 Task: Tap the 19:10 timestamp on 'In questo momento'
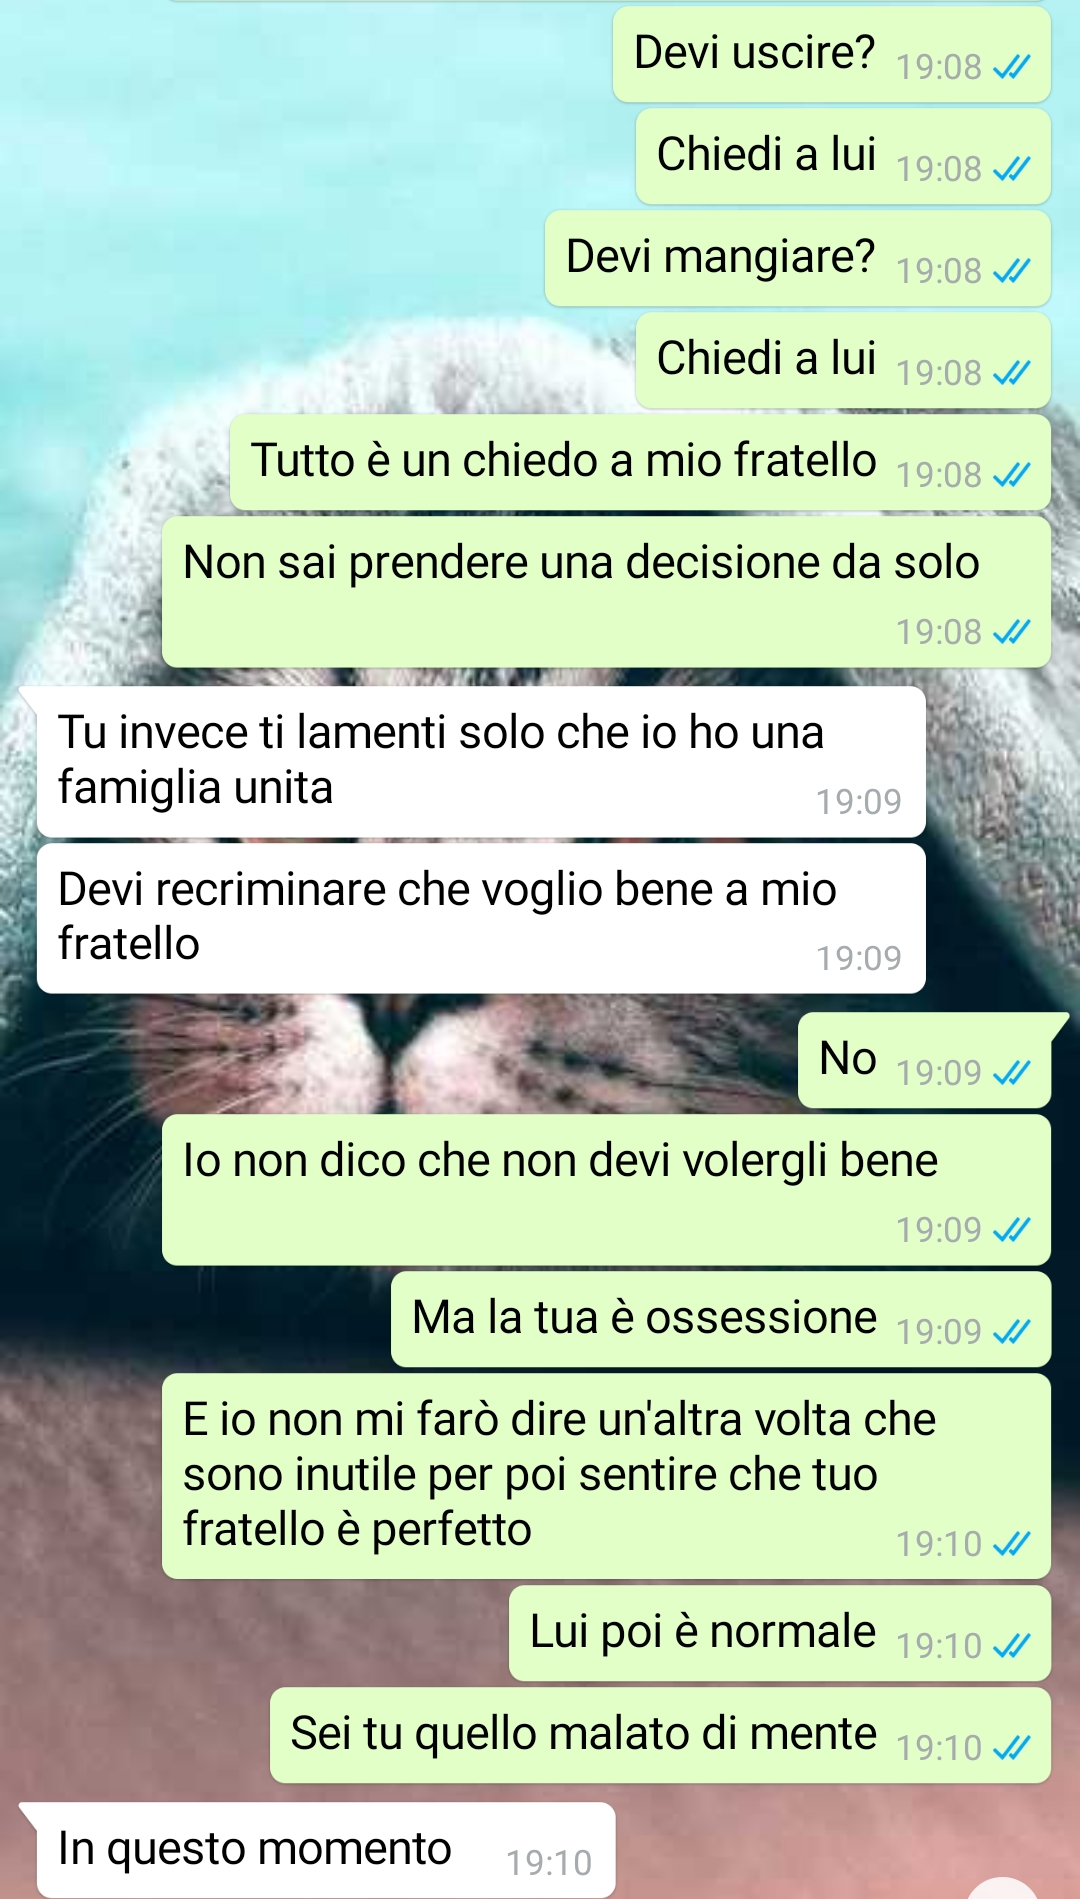[x=548, y=1863]
